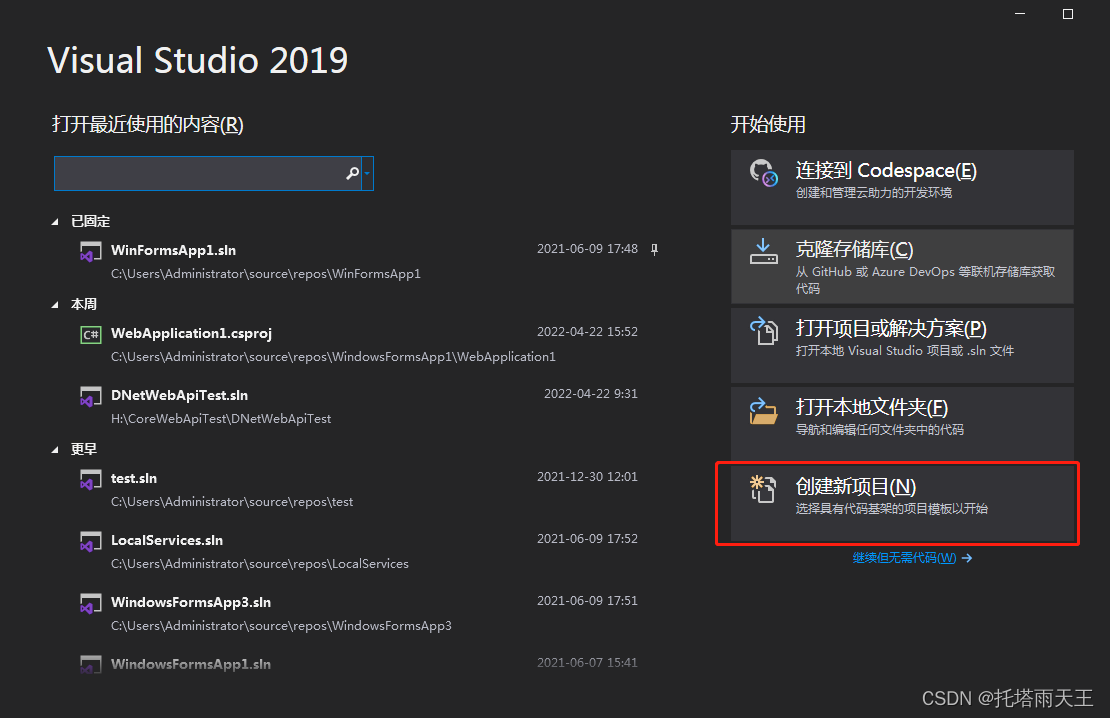Click the clone repository download icon
Viewport: 1110px width, 718px height.
click(764, 251)
